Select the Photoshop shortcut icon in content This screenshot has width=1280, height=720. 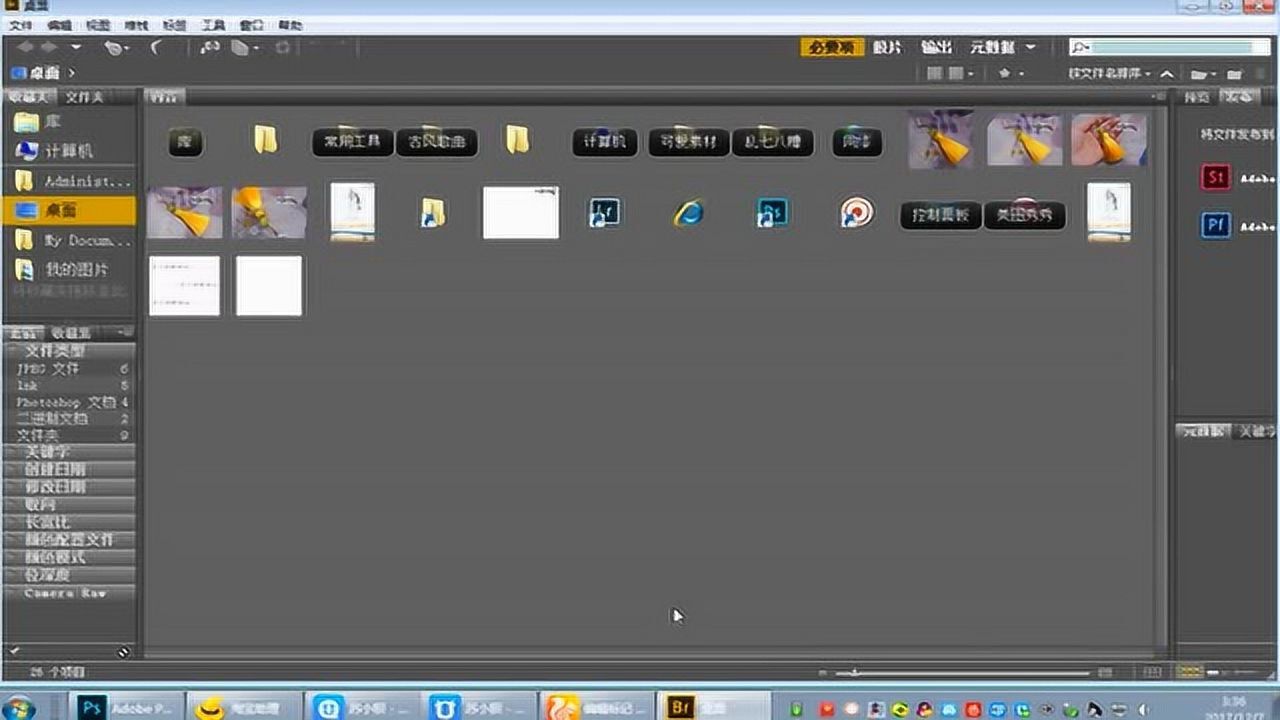click(x=772, y=212)
